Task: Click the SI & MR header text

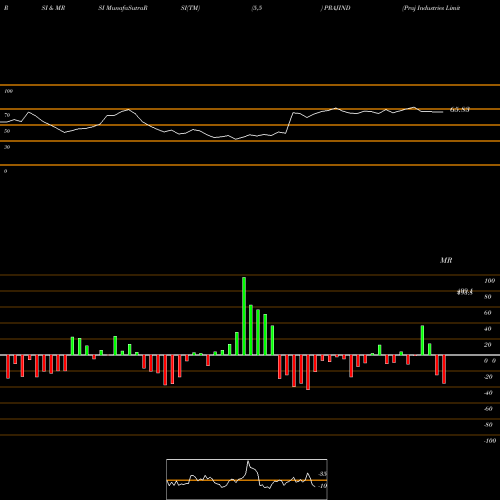Action: point(53,8)
